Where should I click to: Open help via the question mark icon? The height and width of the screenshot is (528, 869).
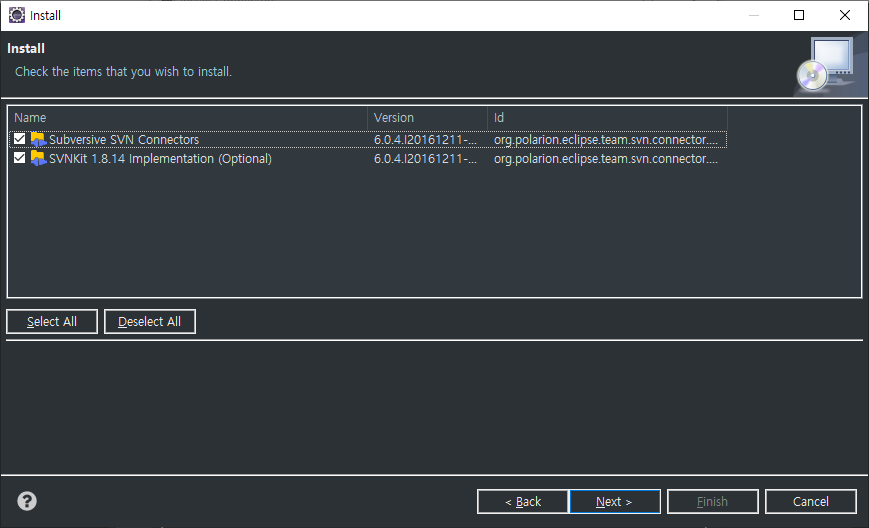(x=27, y=501)
